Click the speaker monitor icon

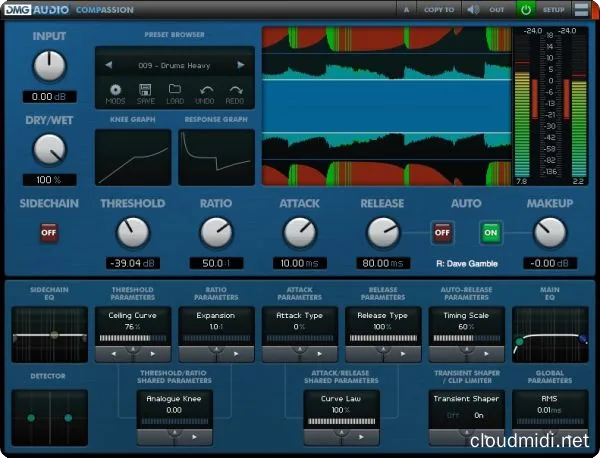tap(473, 10)
